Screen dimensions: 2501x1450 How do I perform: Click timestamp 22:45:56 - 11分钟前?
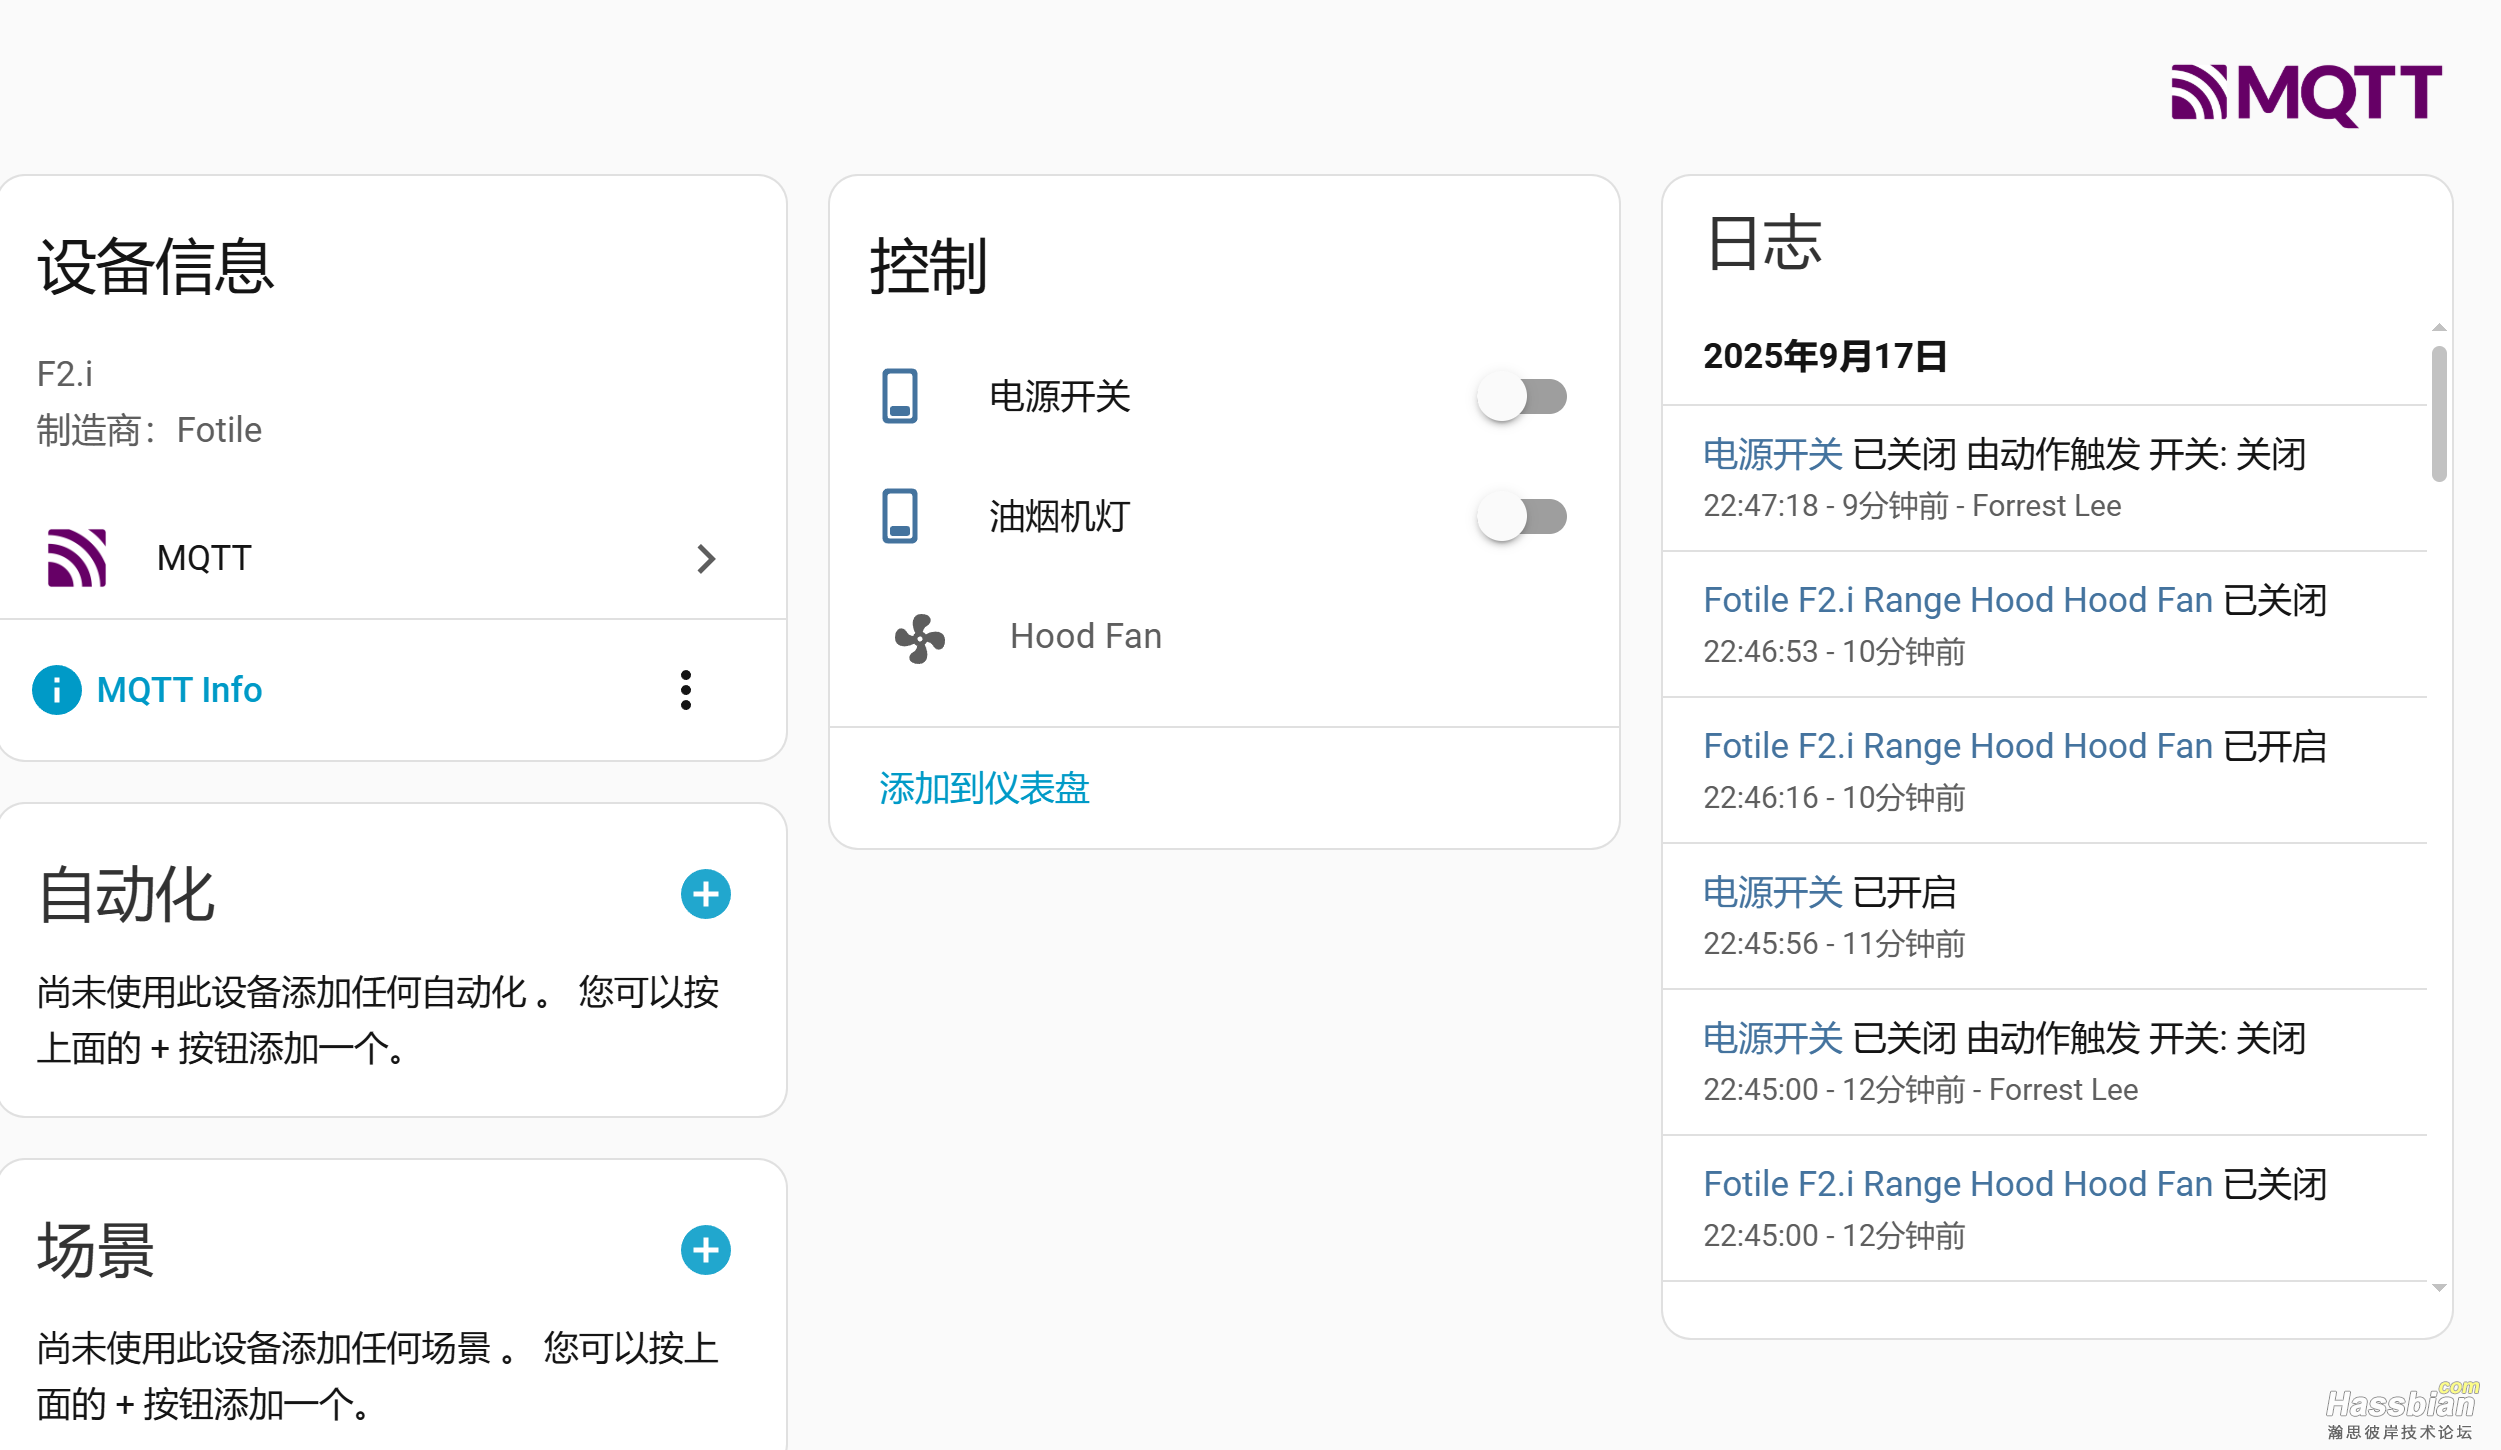[1834, 944]
